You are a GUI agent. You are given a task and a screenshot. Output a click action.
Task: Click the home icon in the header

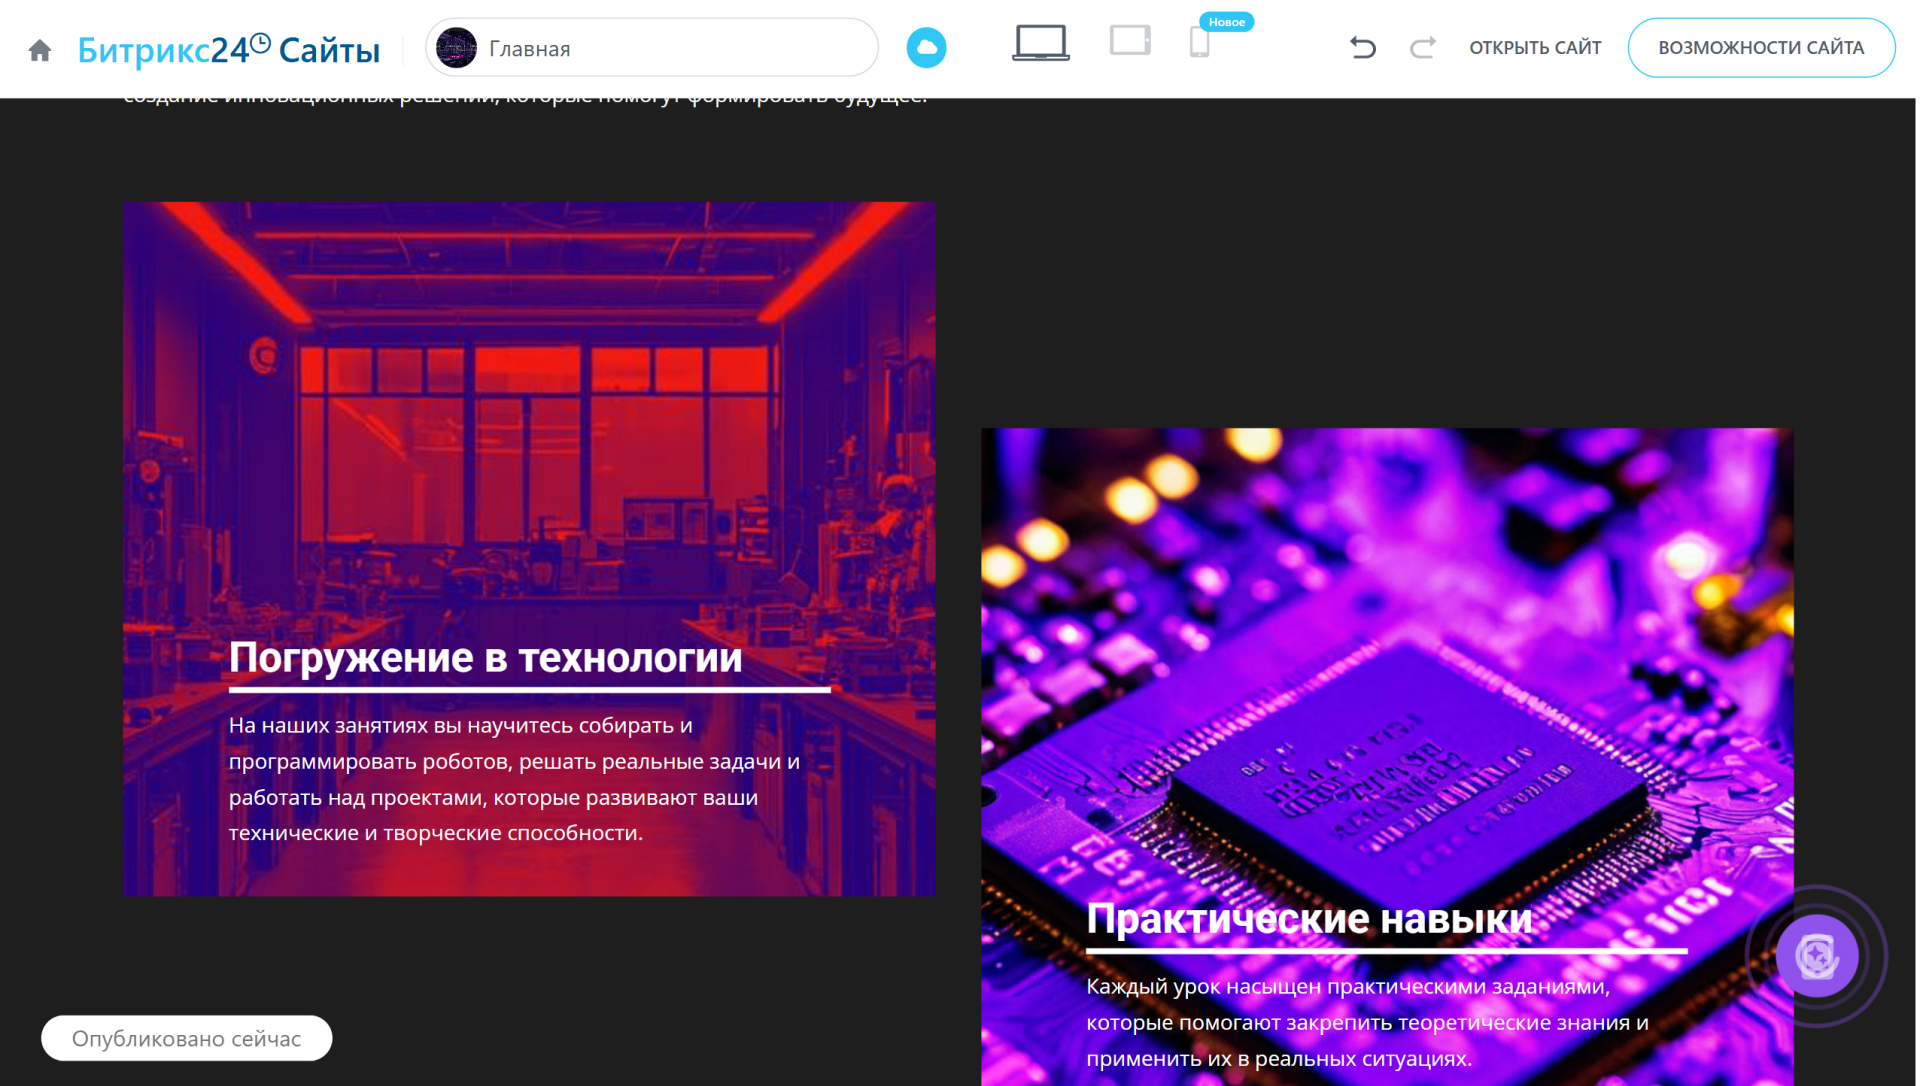point(40,50)
